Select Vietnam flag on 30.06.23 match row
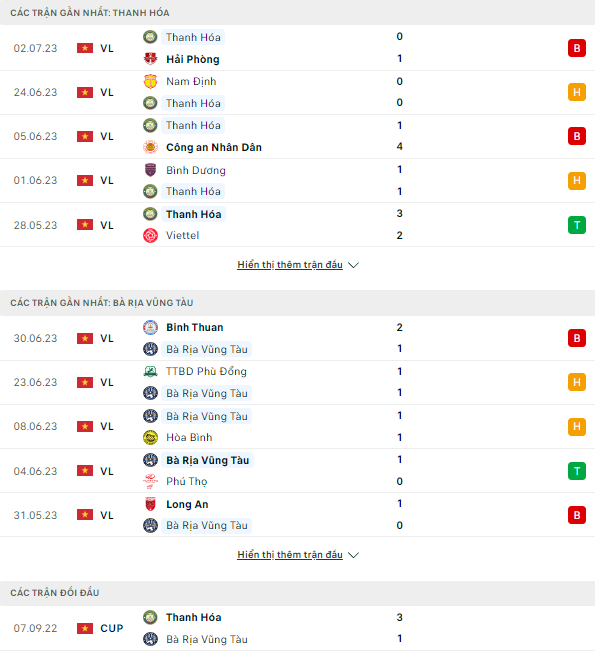595x651 pixels. pyautogui.click(x=85, y=338)
